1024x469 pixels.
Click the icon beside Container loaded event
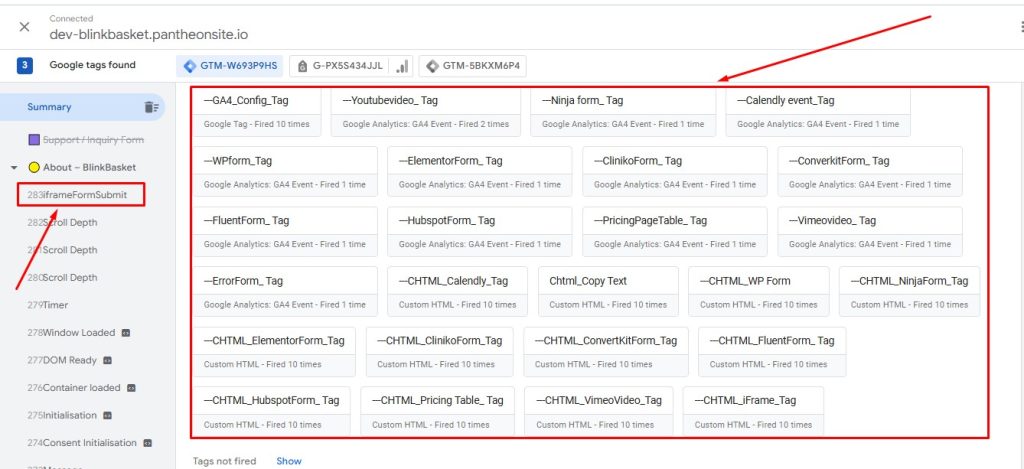pos(131,388)
